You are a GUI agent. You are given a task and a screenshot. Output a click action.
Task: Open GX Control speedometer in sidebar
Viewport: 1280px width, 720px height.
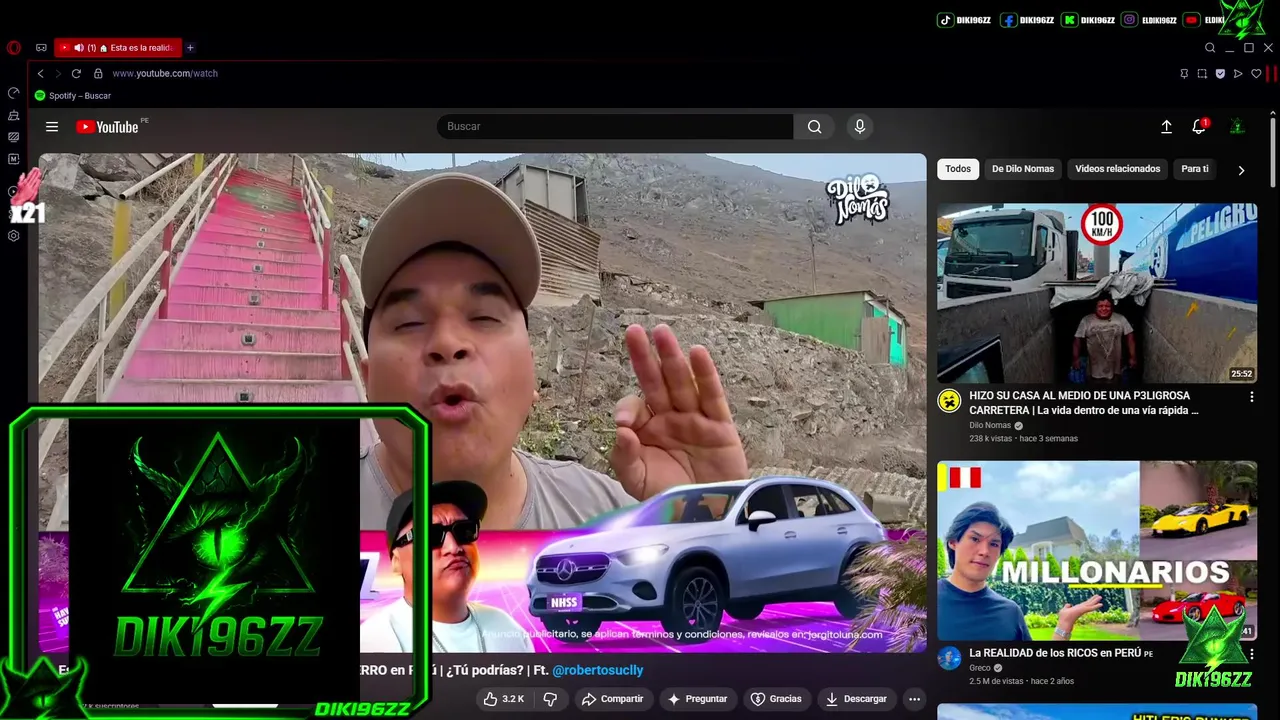coord(13,93)
